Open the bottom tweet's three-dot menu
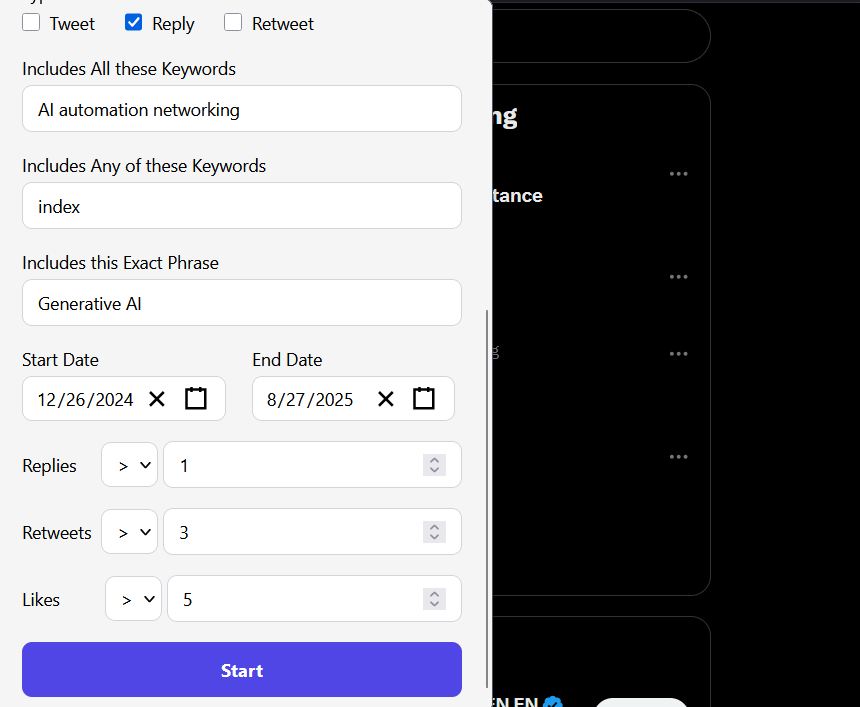Viewport: 860px width, 707px height. [x=679, y=457]
